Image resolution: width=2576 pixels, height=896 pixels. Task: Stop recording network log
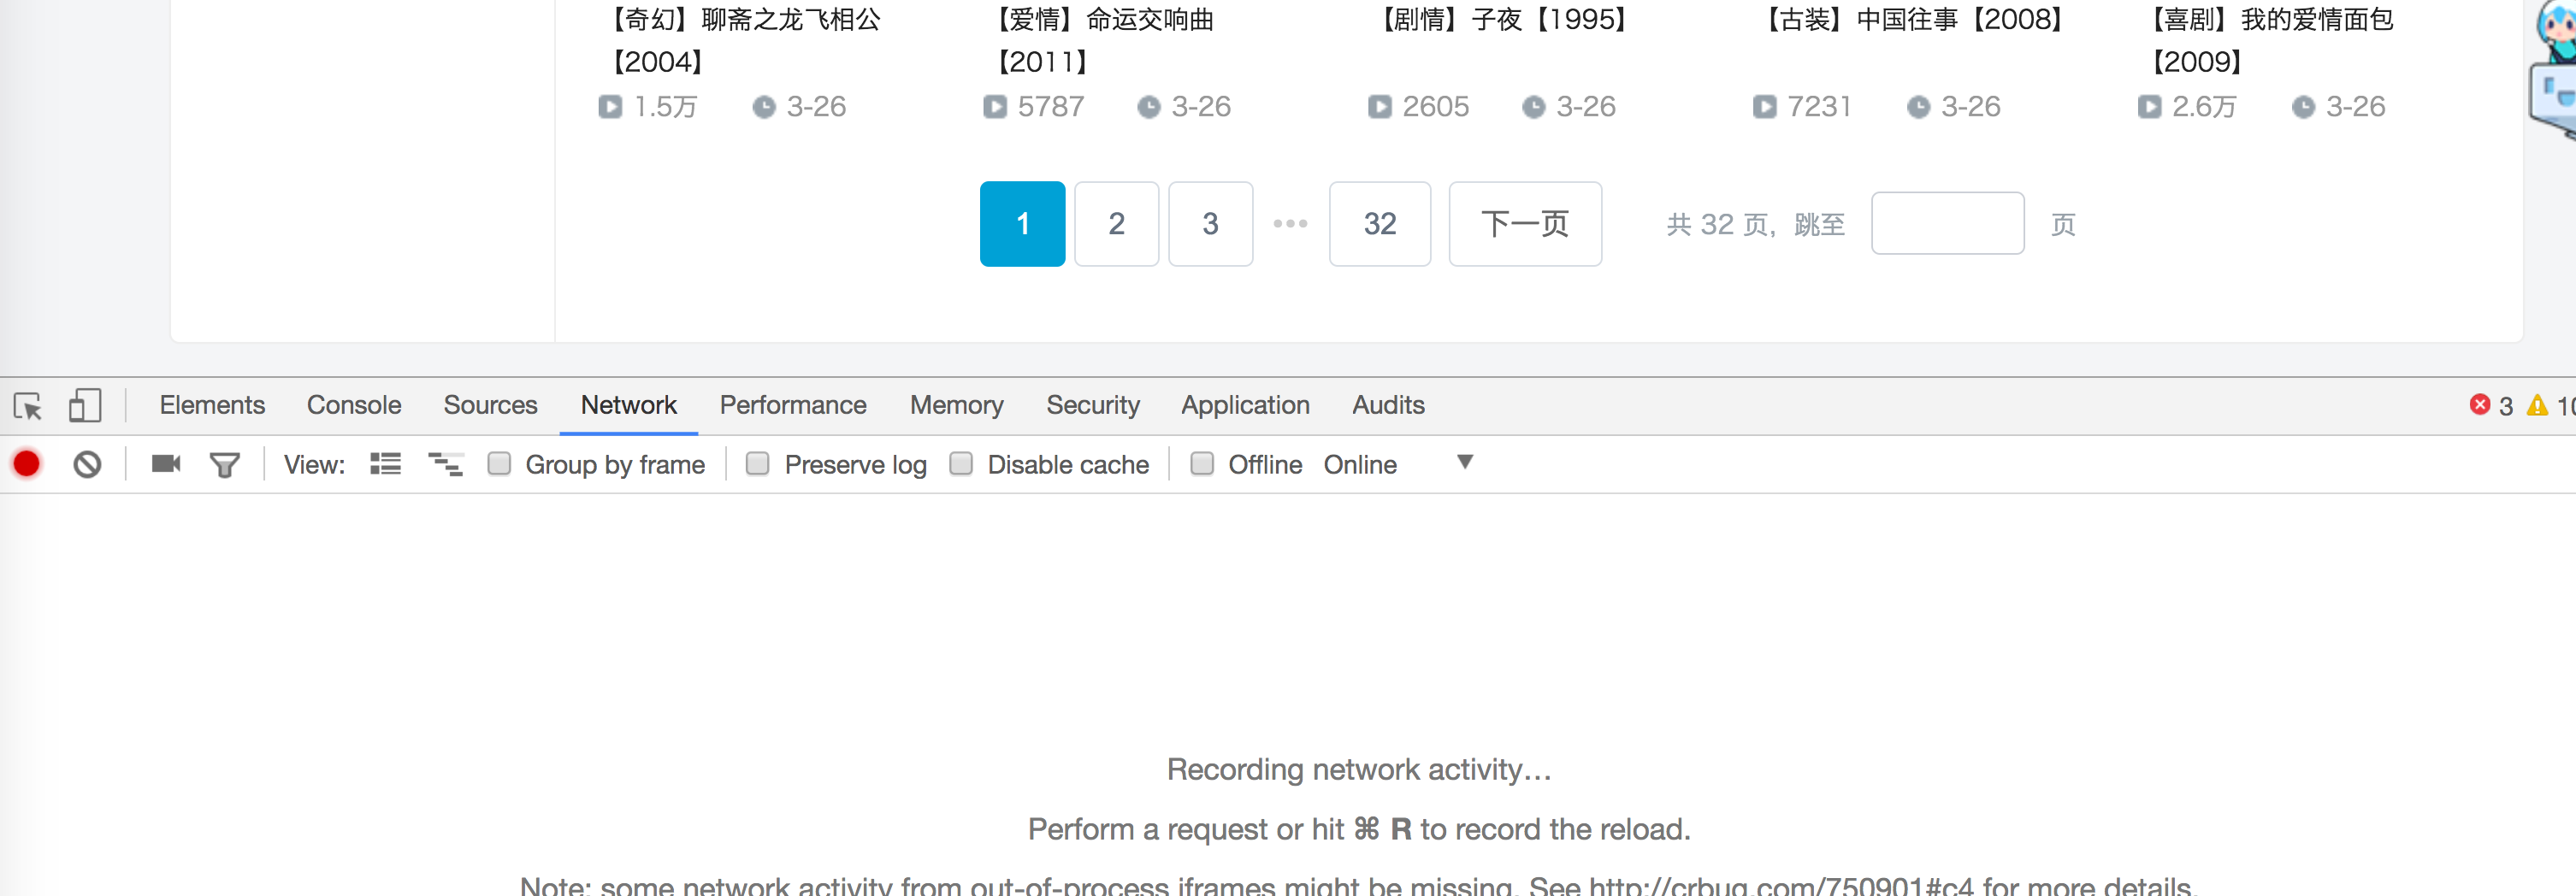click(x=26, y=463)
